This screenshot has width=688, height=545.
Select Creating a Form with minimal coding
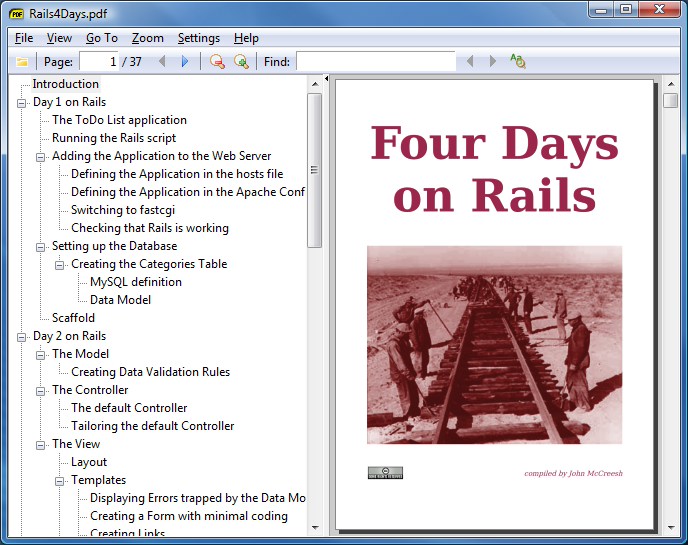[x=189, y=516]
